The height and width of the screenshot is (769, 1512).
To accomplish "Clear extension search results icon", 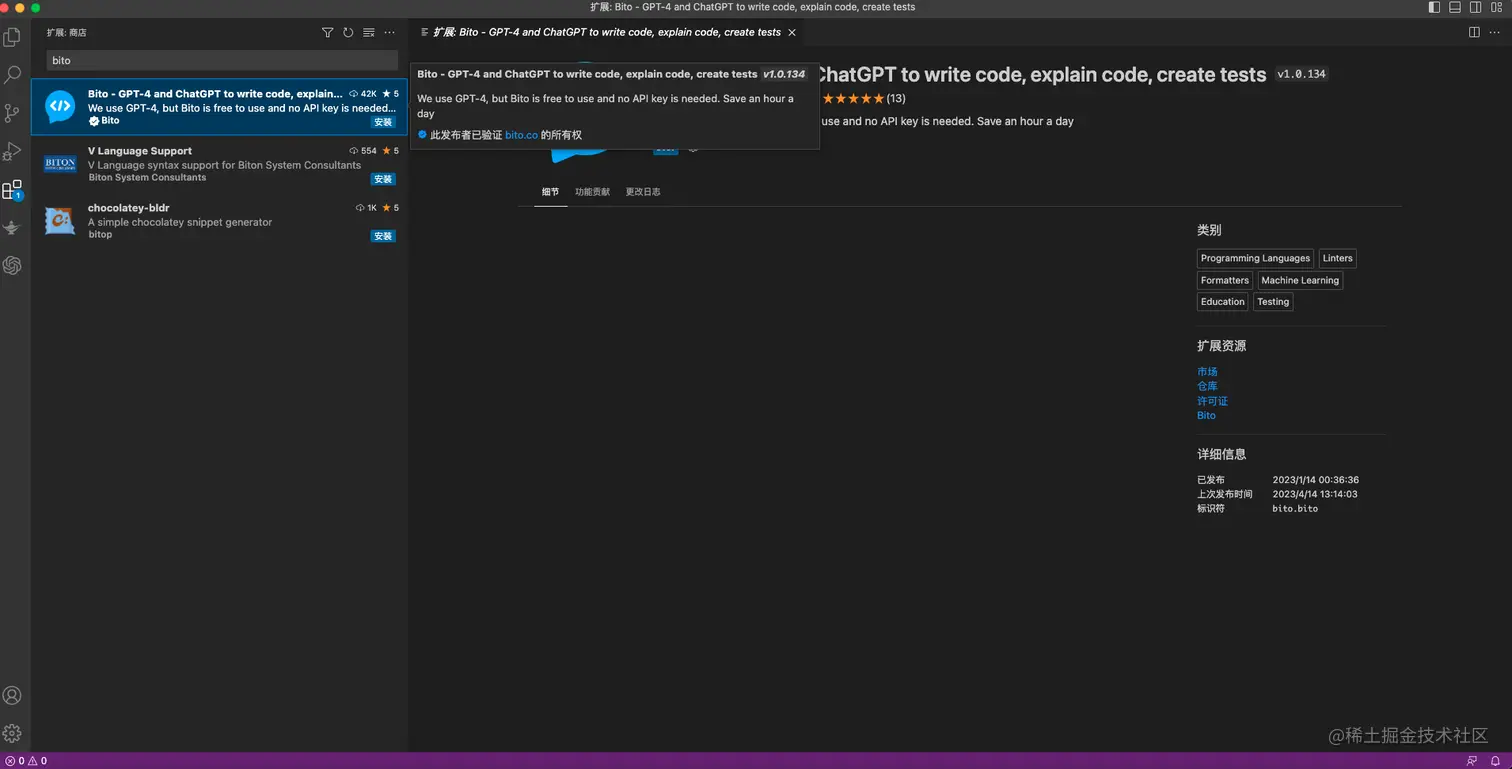I will [x=369, y=32].
